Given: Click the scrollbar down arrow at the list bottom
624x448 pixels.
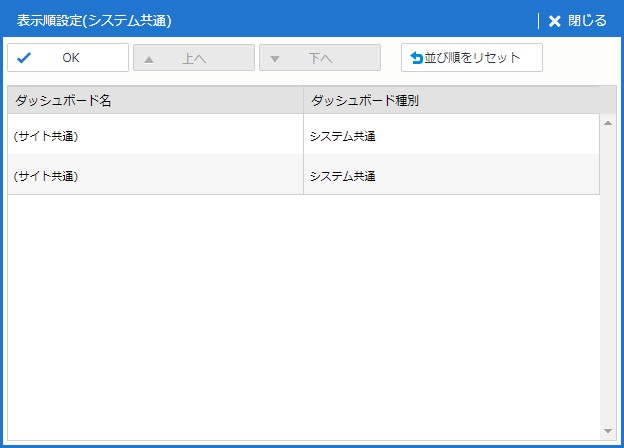Looking at the screenshot, I should coord(608,431).
